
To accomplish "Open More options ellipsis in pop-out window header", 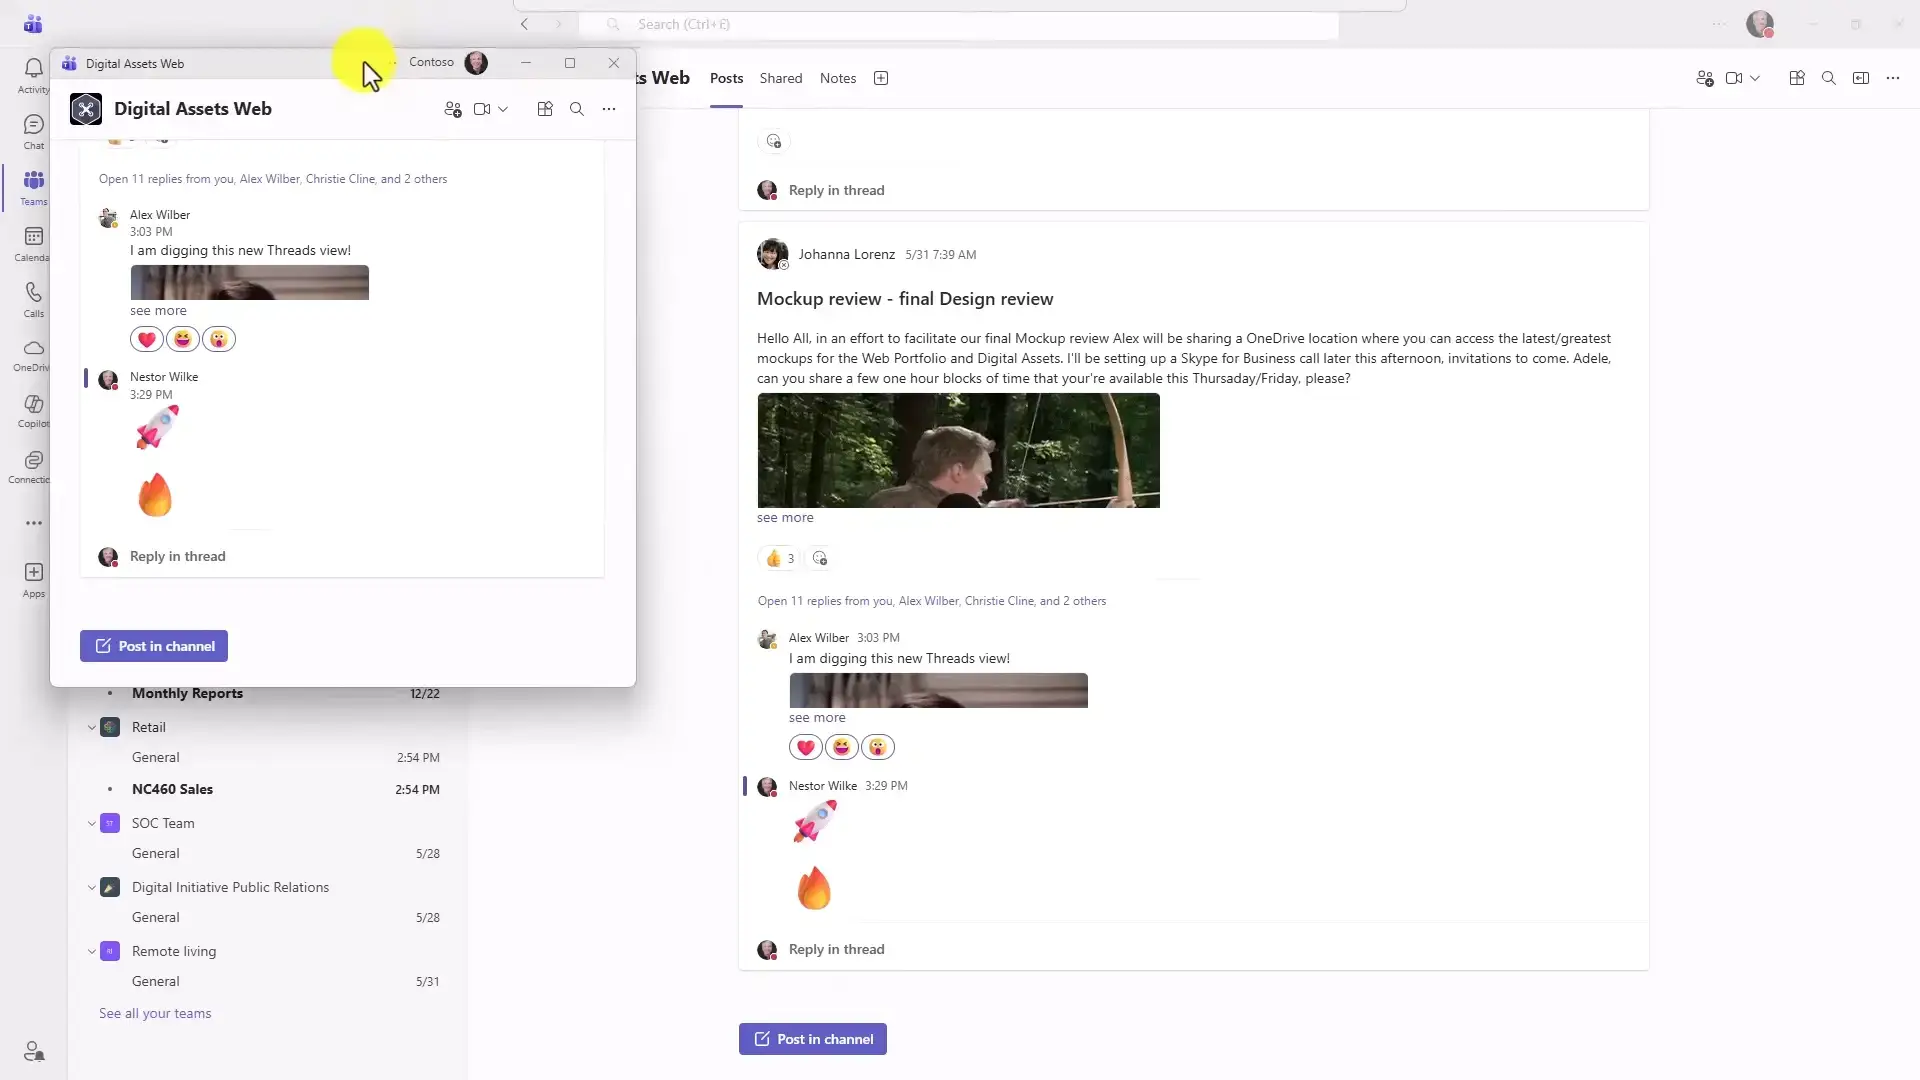I will (x=609, y=109).
